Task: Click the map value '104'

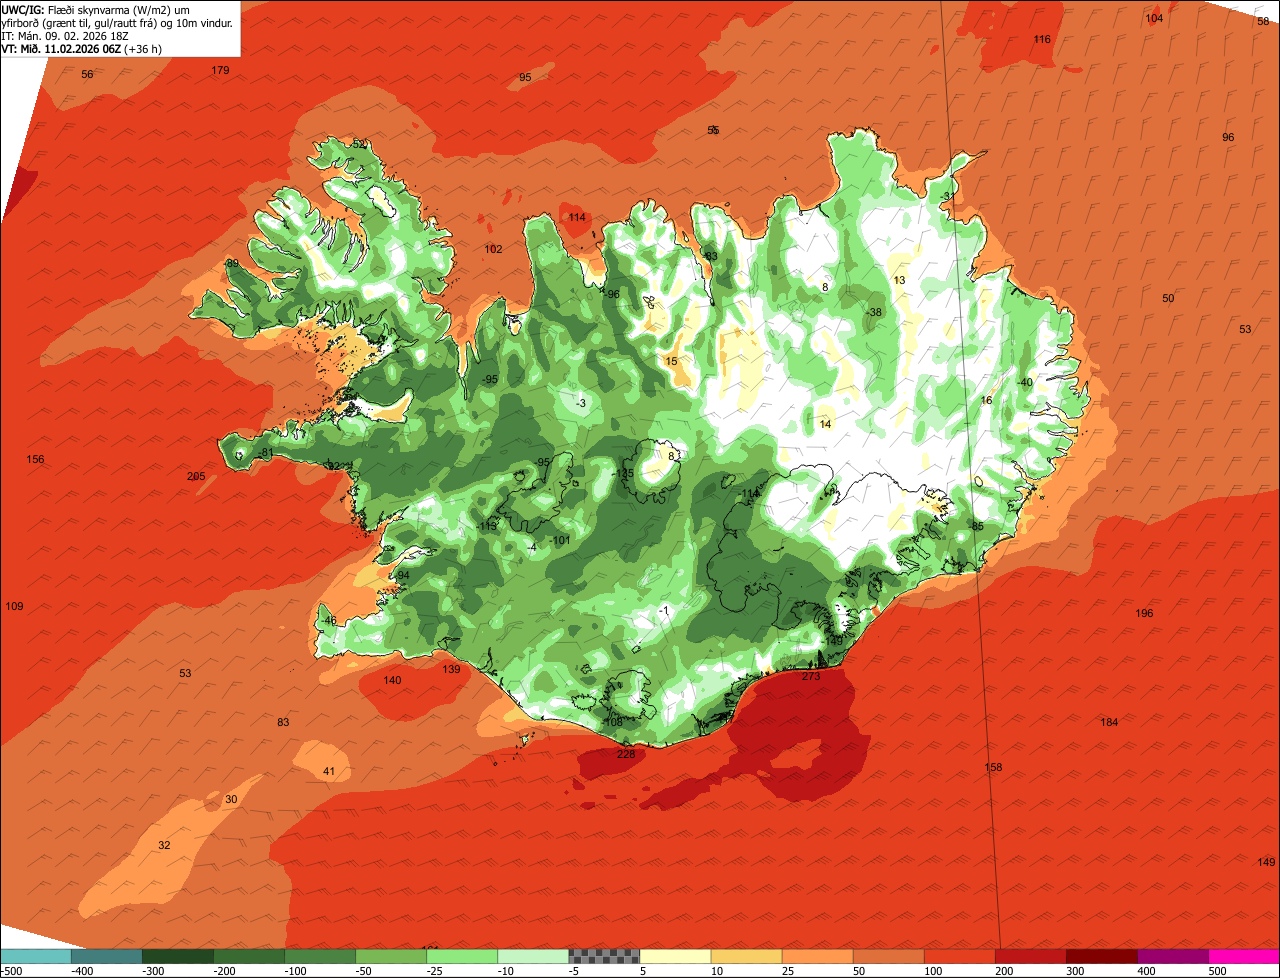Action: click(1154, 18)
